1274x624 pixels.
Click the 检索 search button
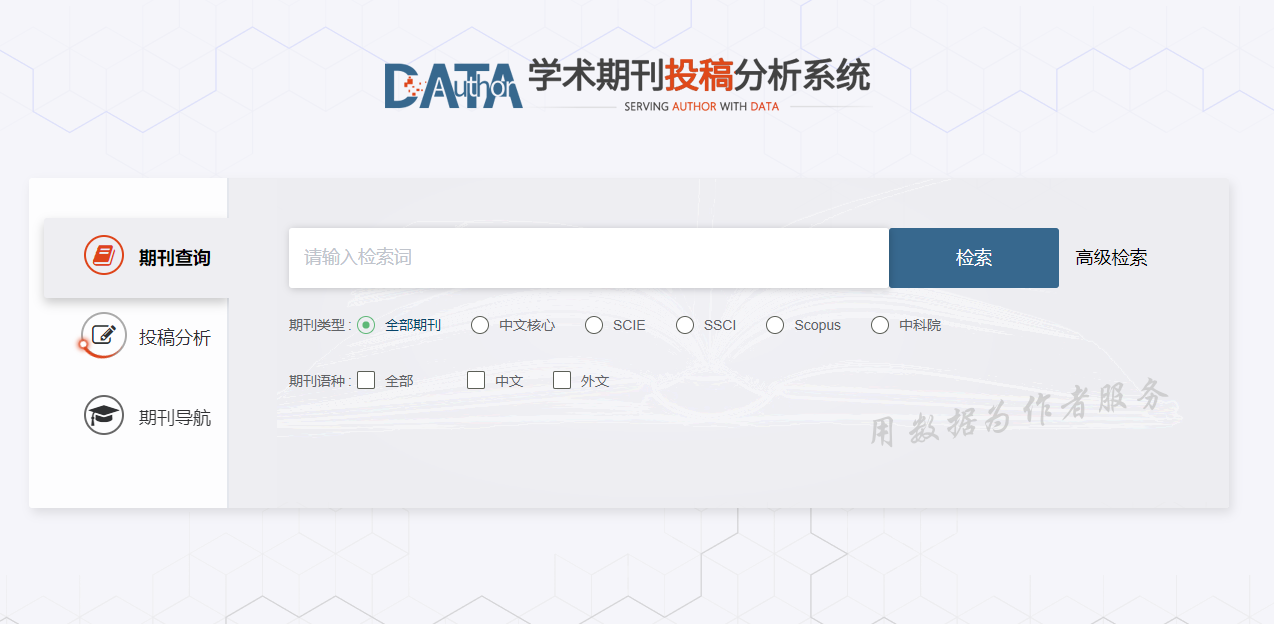click(973, 258)
